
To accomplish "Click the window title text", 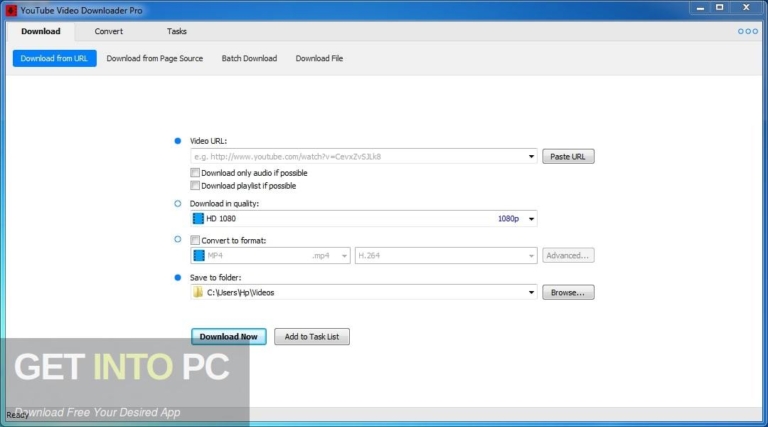I will pos(81,10).
